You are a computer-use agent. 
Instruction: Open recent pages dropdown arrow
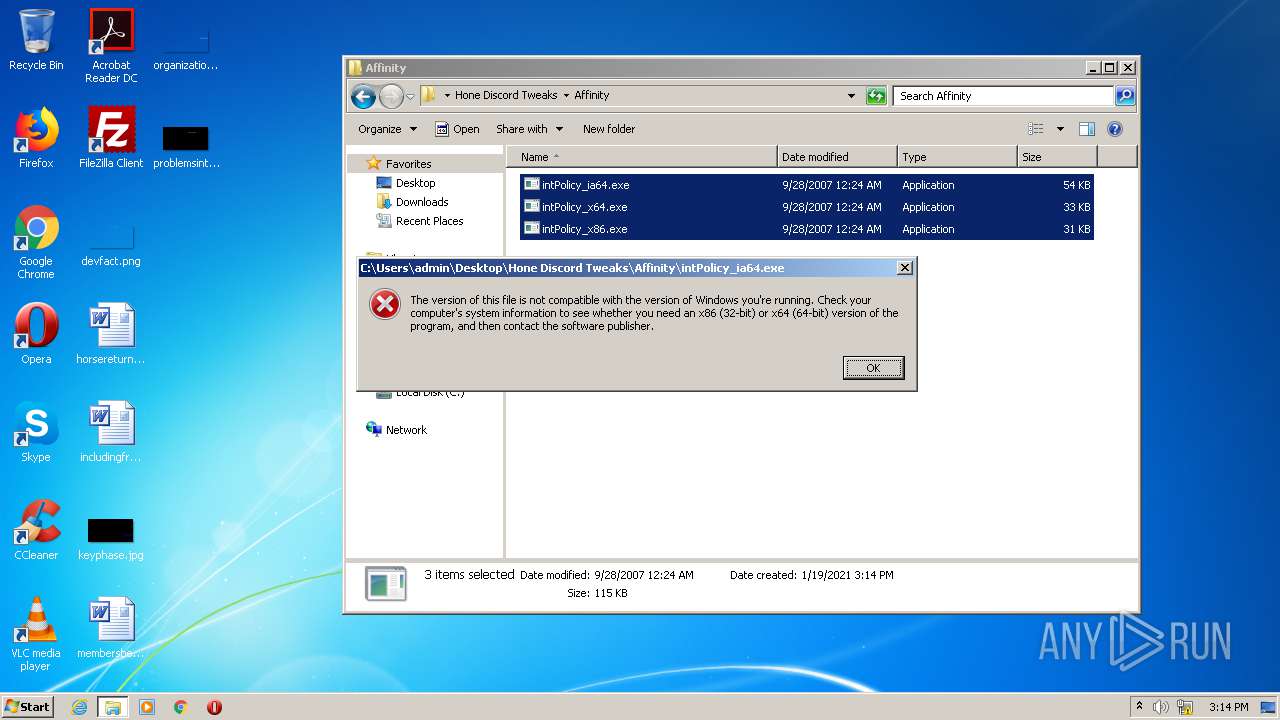410,96
